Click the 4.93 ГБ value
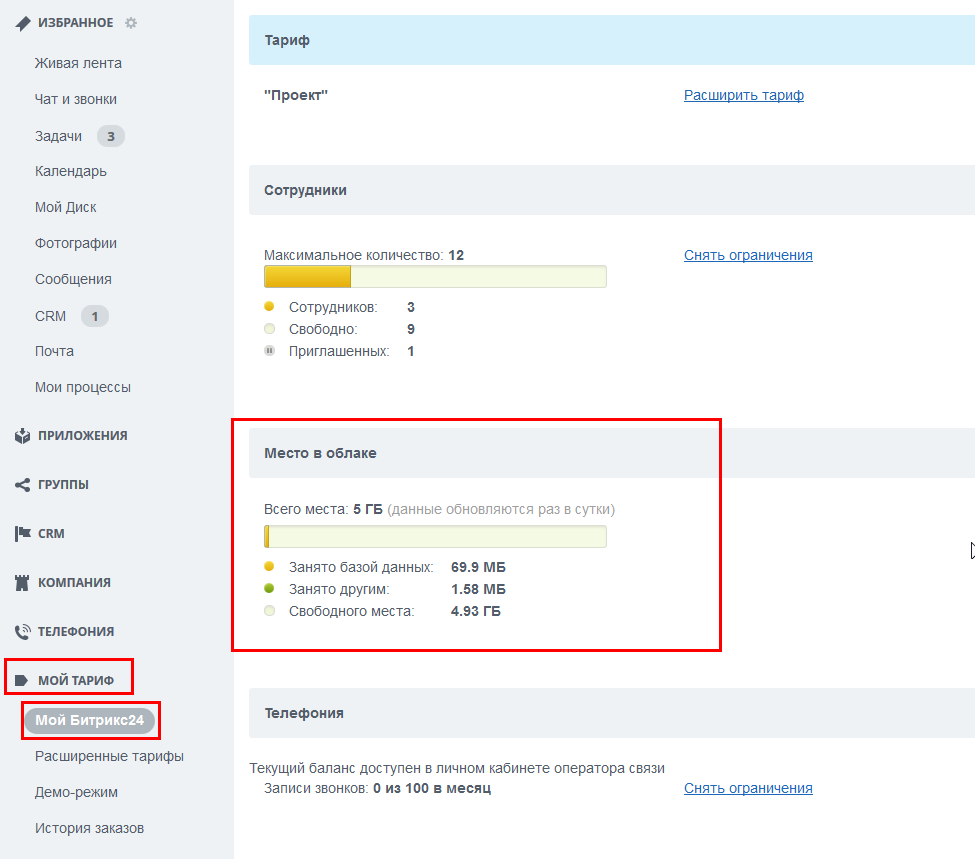 [x=476, y=611]
